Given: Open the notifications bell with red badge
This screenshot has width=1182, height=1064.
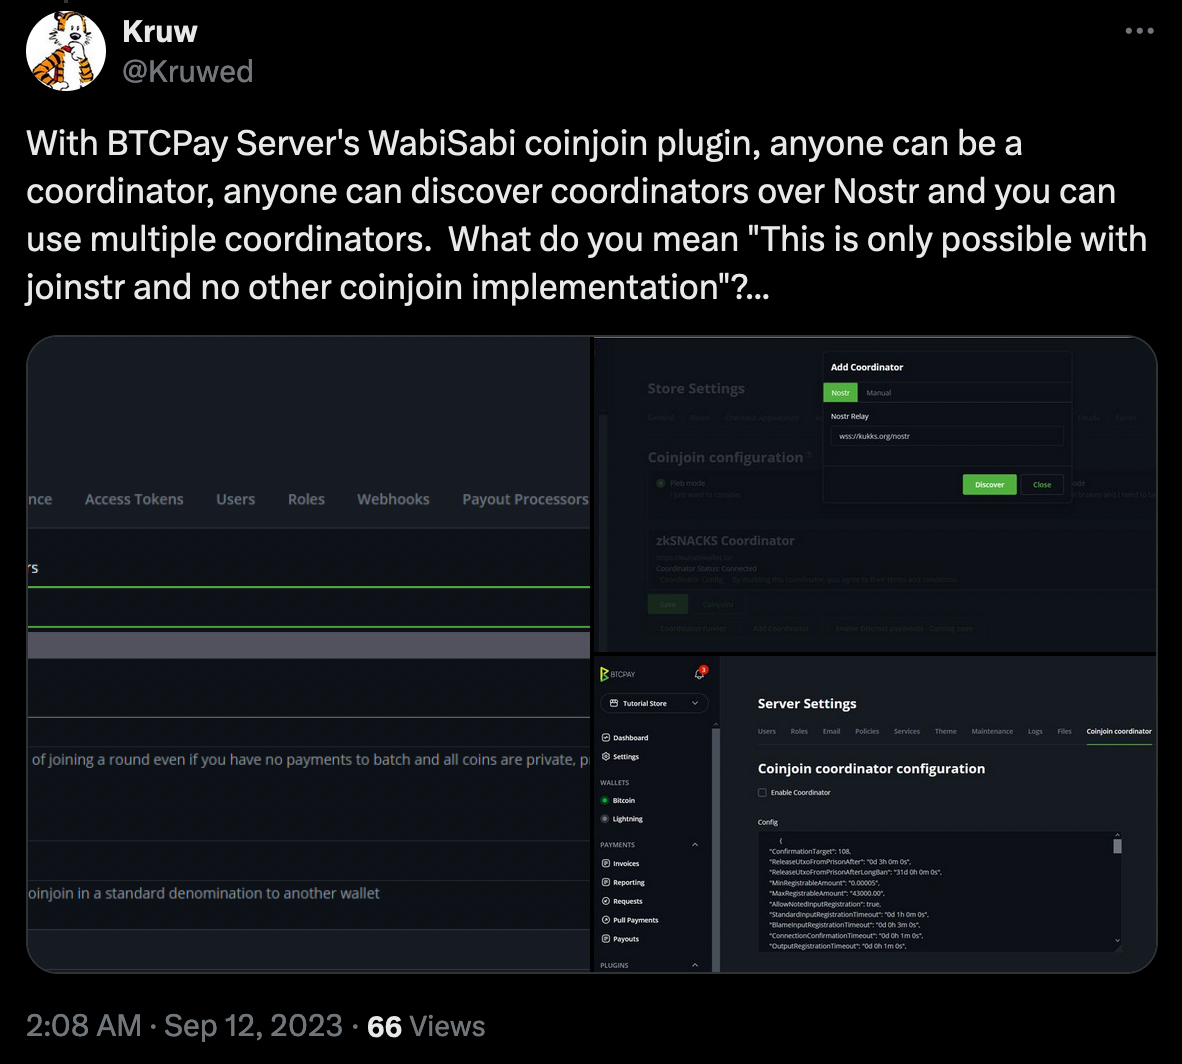Looking at the screenshot, I should pos(700,673).
